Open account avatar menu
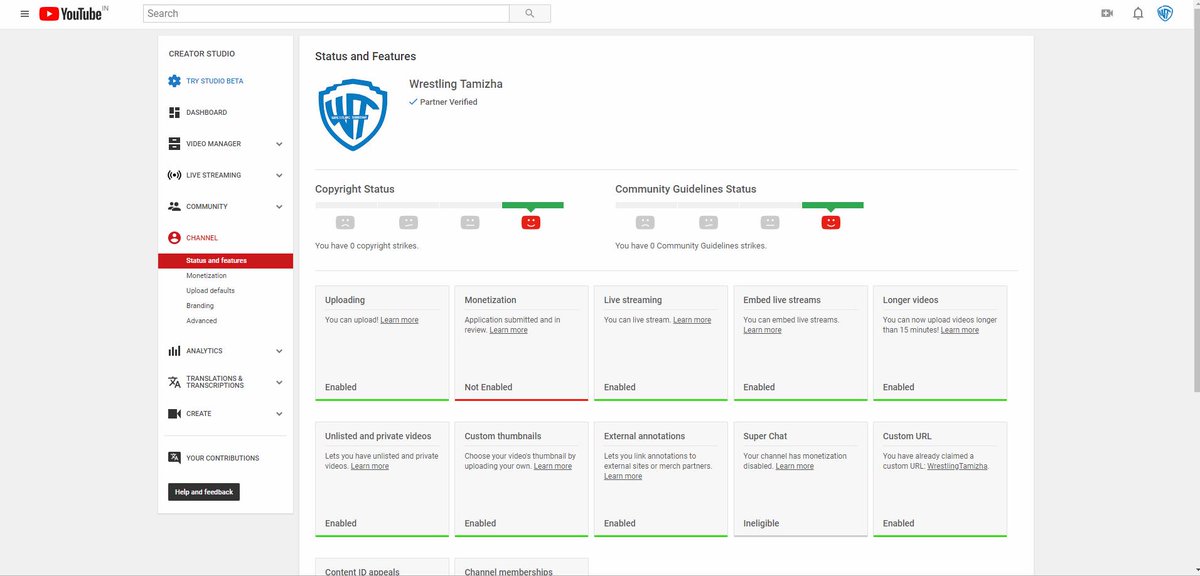This screenshot has width=1200, height=576. pyautogui.click(x=1166, y=14)
